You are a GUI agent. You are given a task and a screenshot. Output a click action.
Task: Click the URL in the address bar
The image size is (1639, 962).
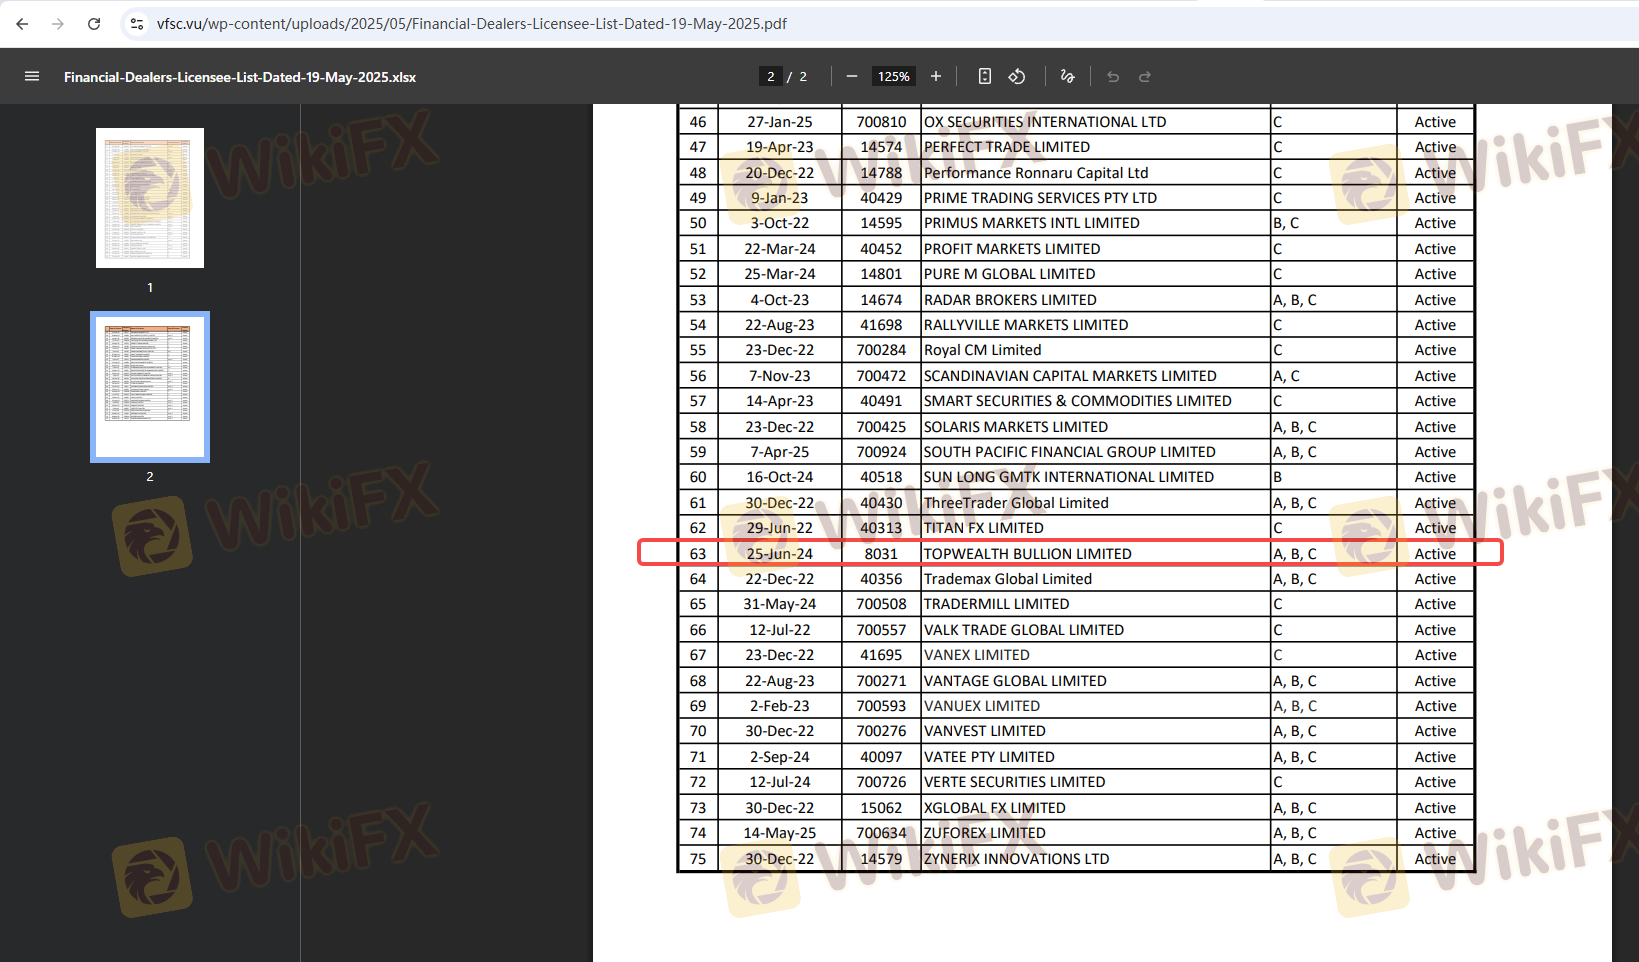point(471,24)
